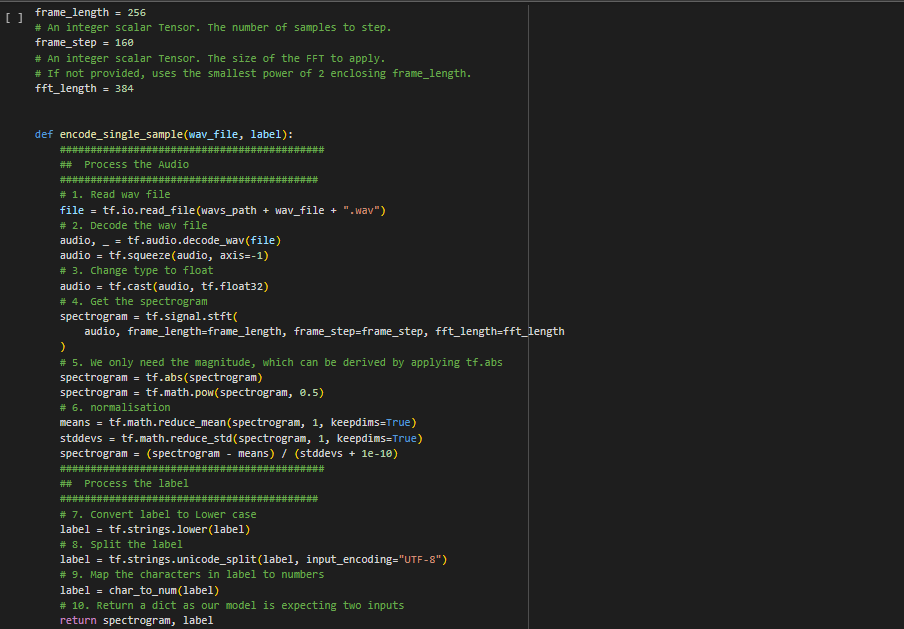Click the line with tf.io.read_file
The image size is (904, 629).
click(x=223, y=210)
